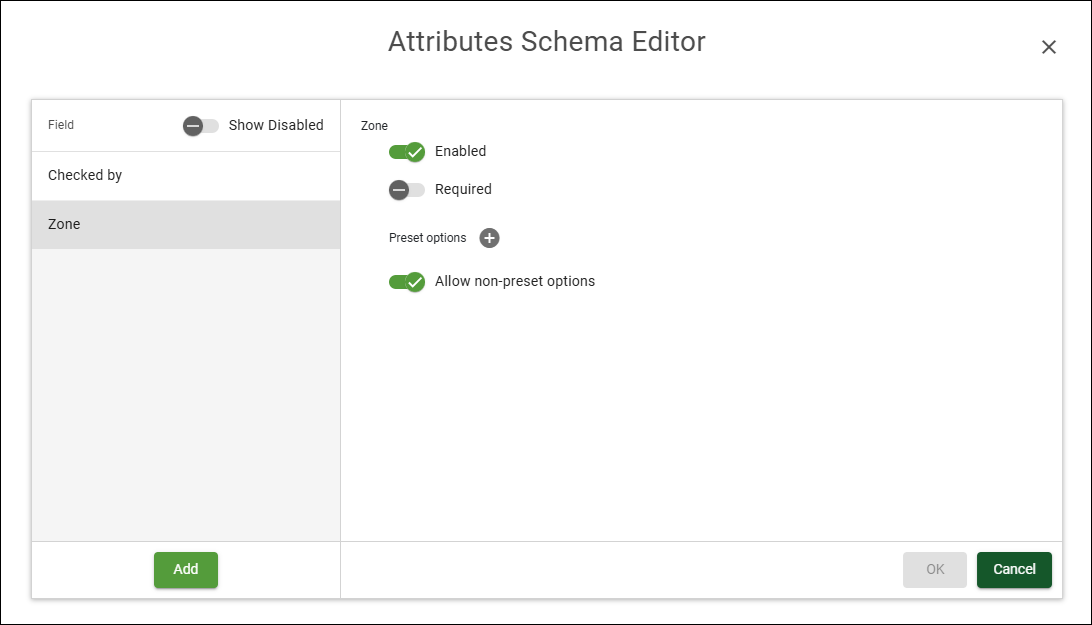Click the Required label text
Viewport: 1092px width, 625px height.
463,189
